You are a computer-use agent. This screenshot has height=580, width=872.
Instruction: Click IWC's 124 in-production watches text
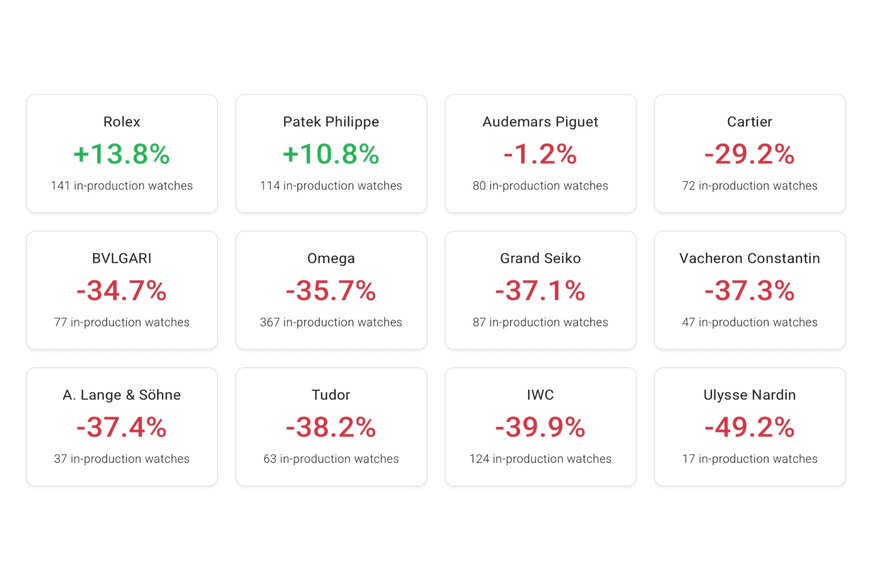(540, 459)
